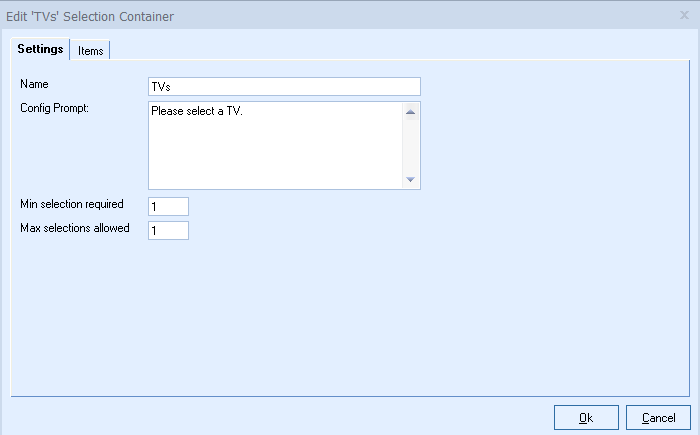This screenshot has height=435, width=700.
Task: Click the Config Prompt label
Action: pyautogui.click(x=55, y=108)
